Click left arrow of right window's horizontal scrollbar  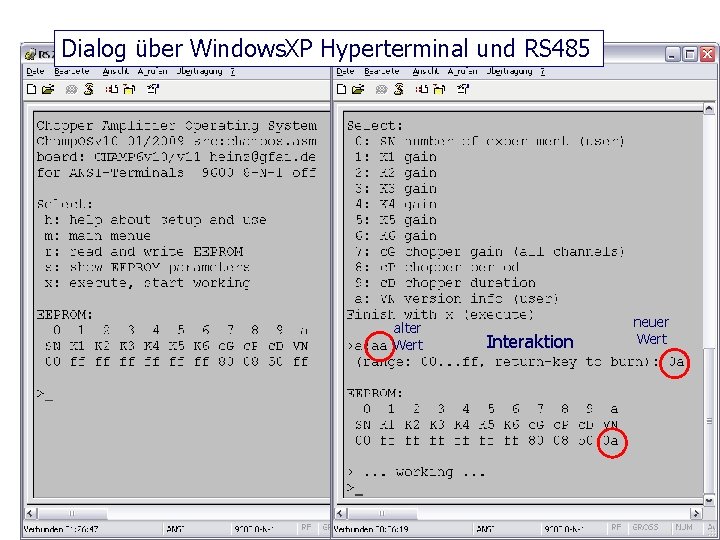340,513
